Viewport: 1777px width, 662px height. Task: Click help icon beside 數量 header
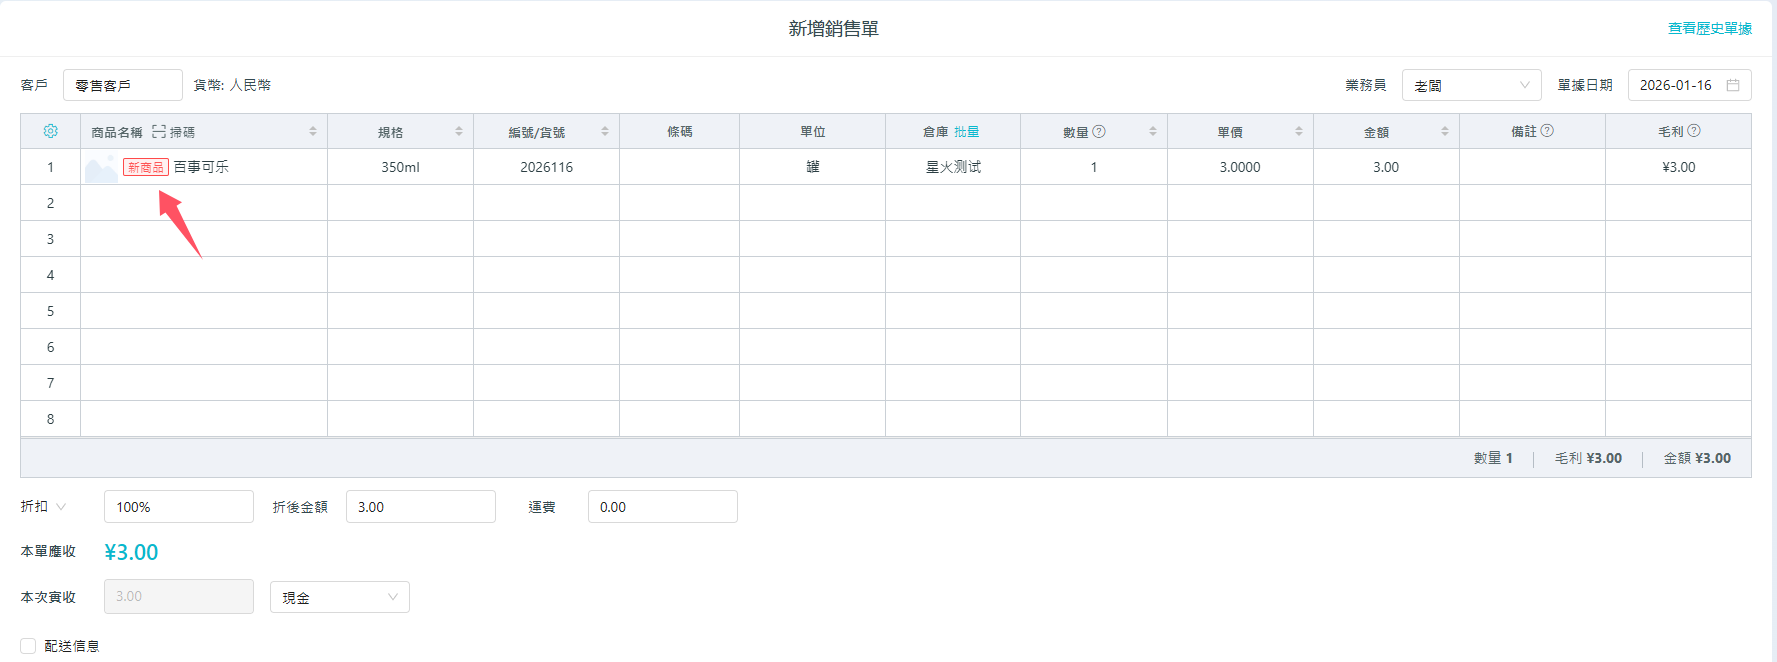click(x=1099, y=131)
